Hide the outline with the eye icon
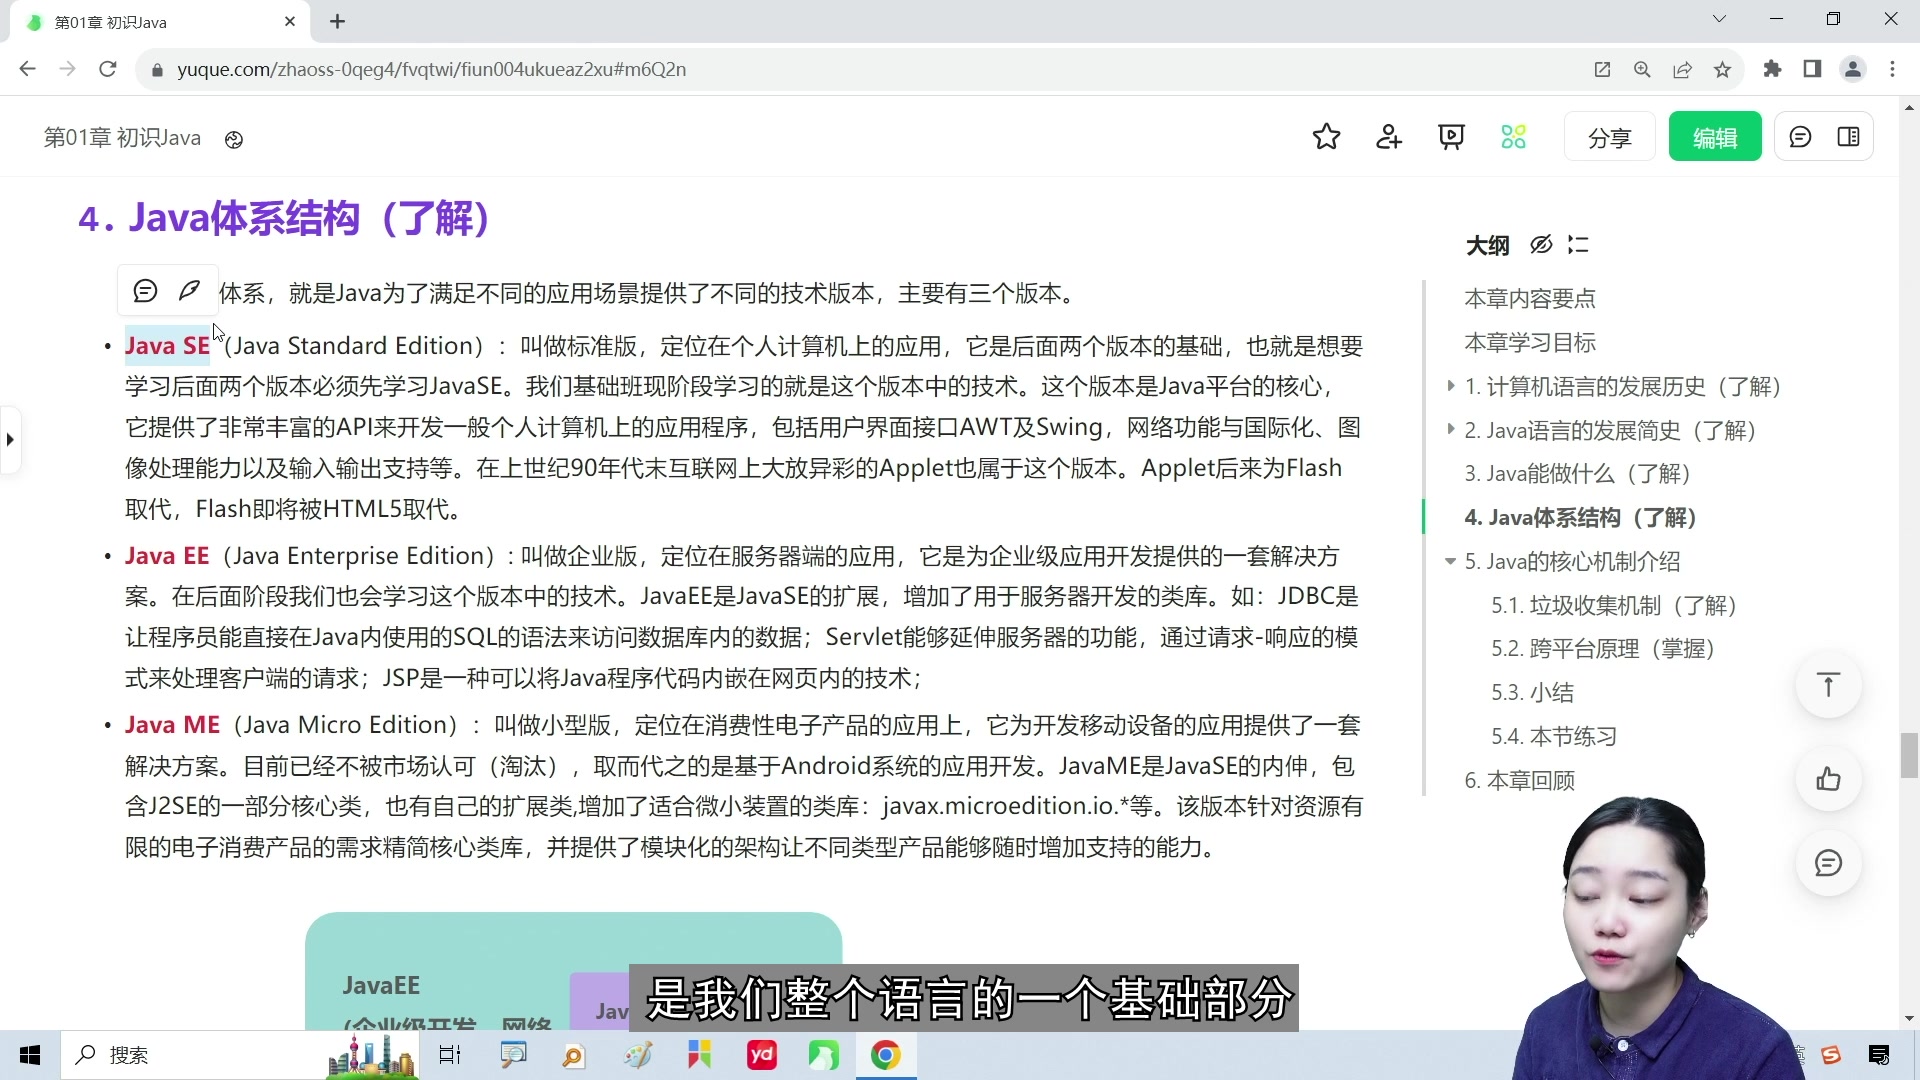This screenshot has height=1080, width=1920. pyautogui.click(x=1540, y=245)
